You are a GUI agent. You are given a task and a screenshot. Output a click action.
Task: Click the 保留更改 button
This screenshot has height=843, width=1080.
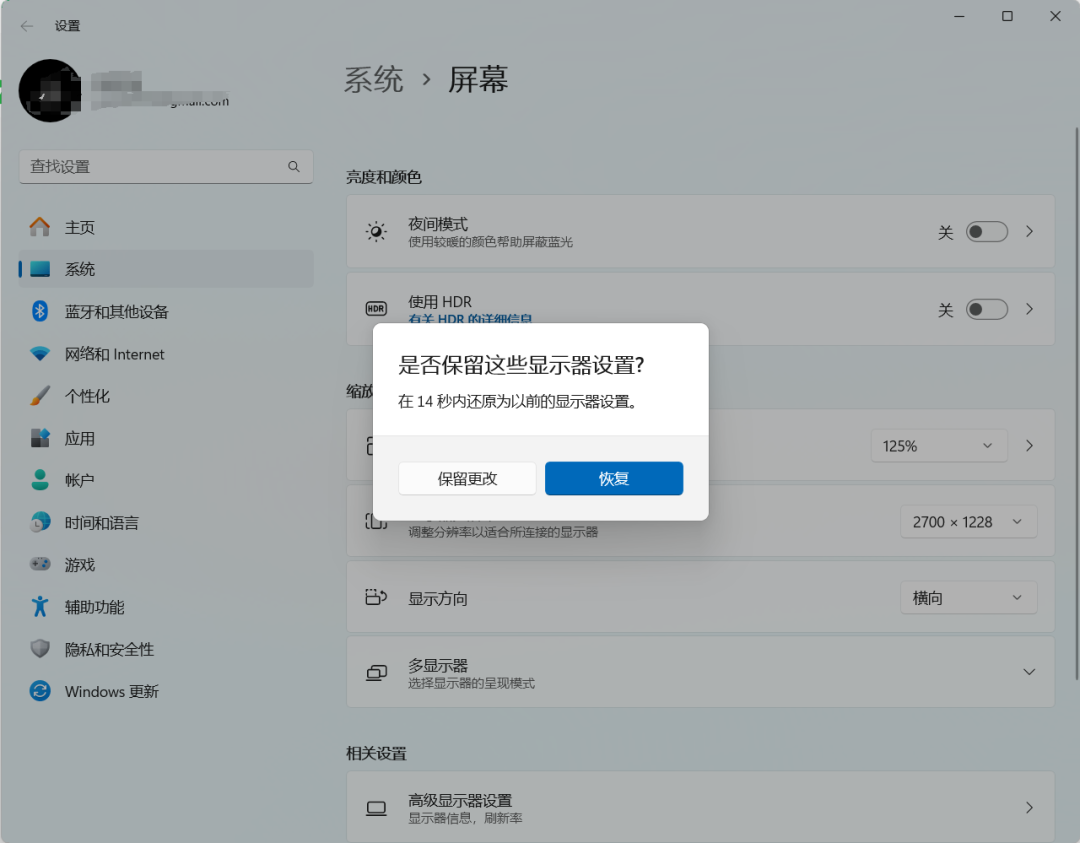pyautogui.click(x=467, y=479)
